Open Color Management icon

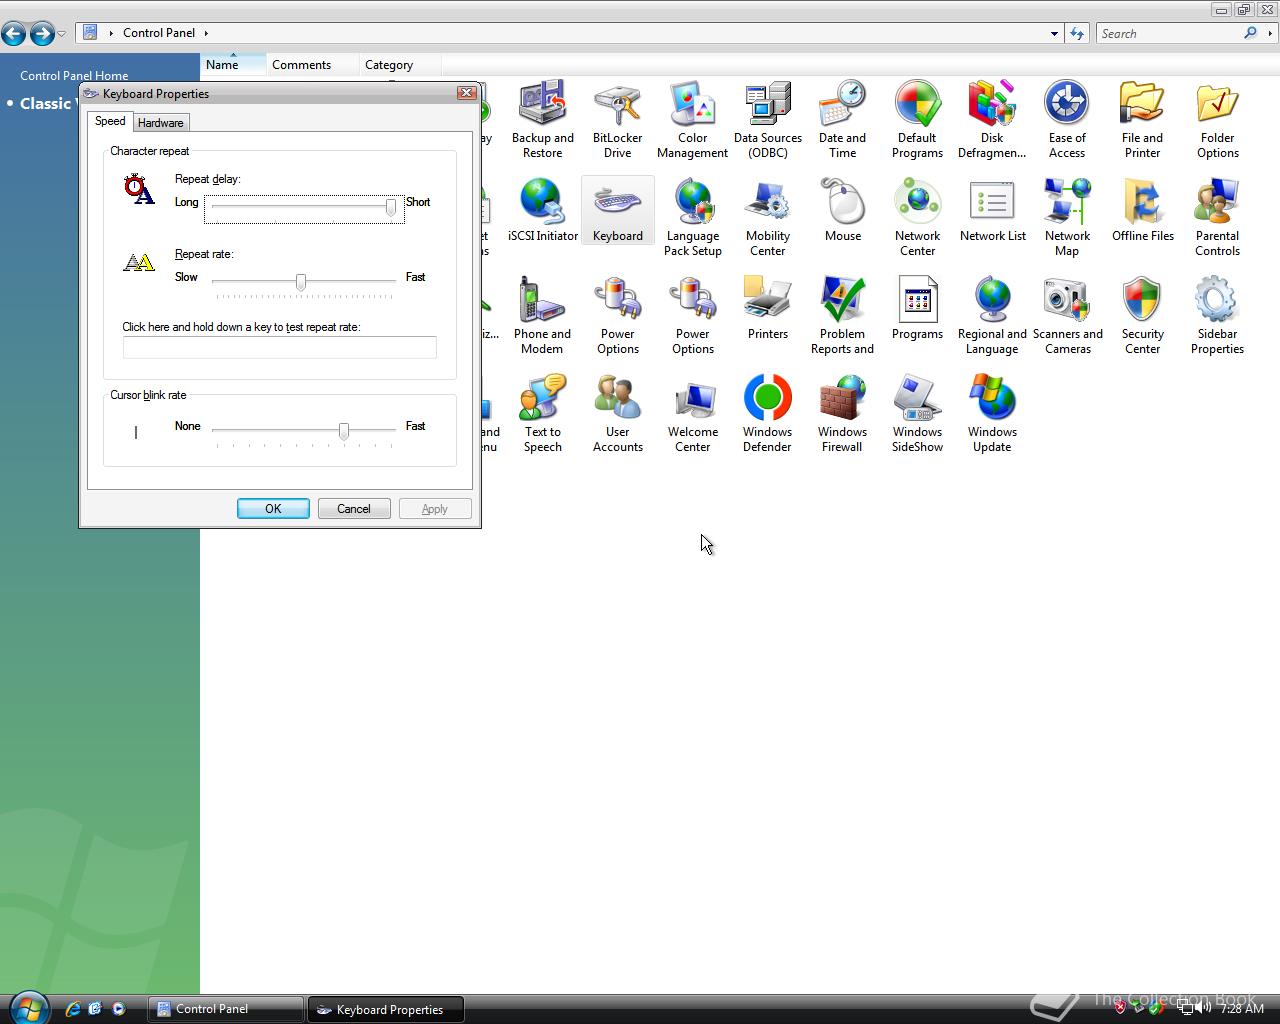coord(692,120)
